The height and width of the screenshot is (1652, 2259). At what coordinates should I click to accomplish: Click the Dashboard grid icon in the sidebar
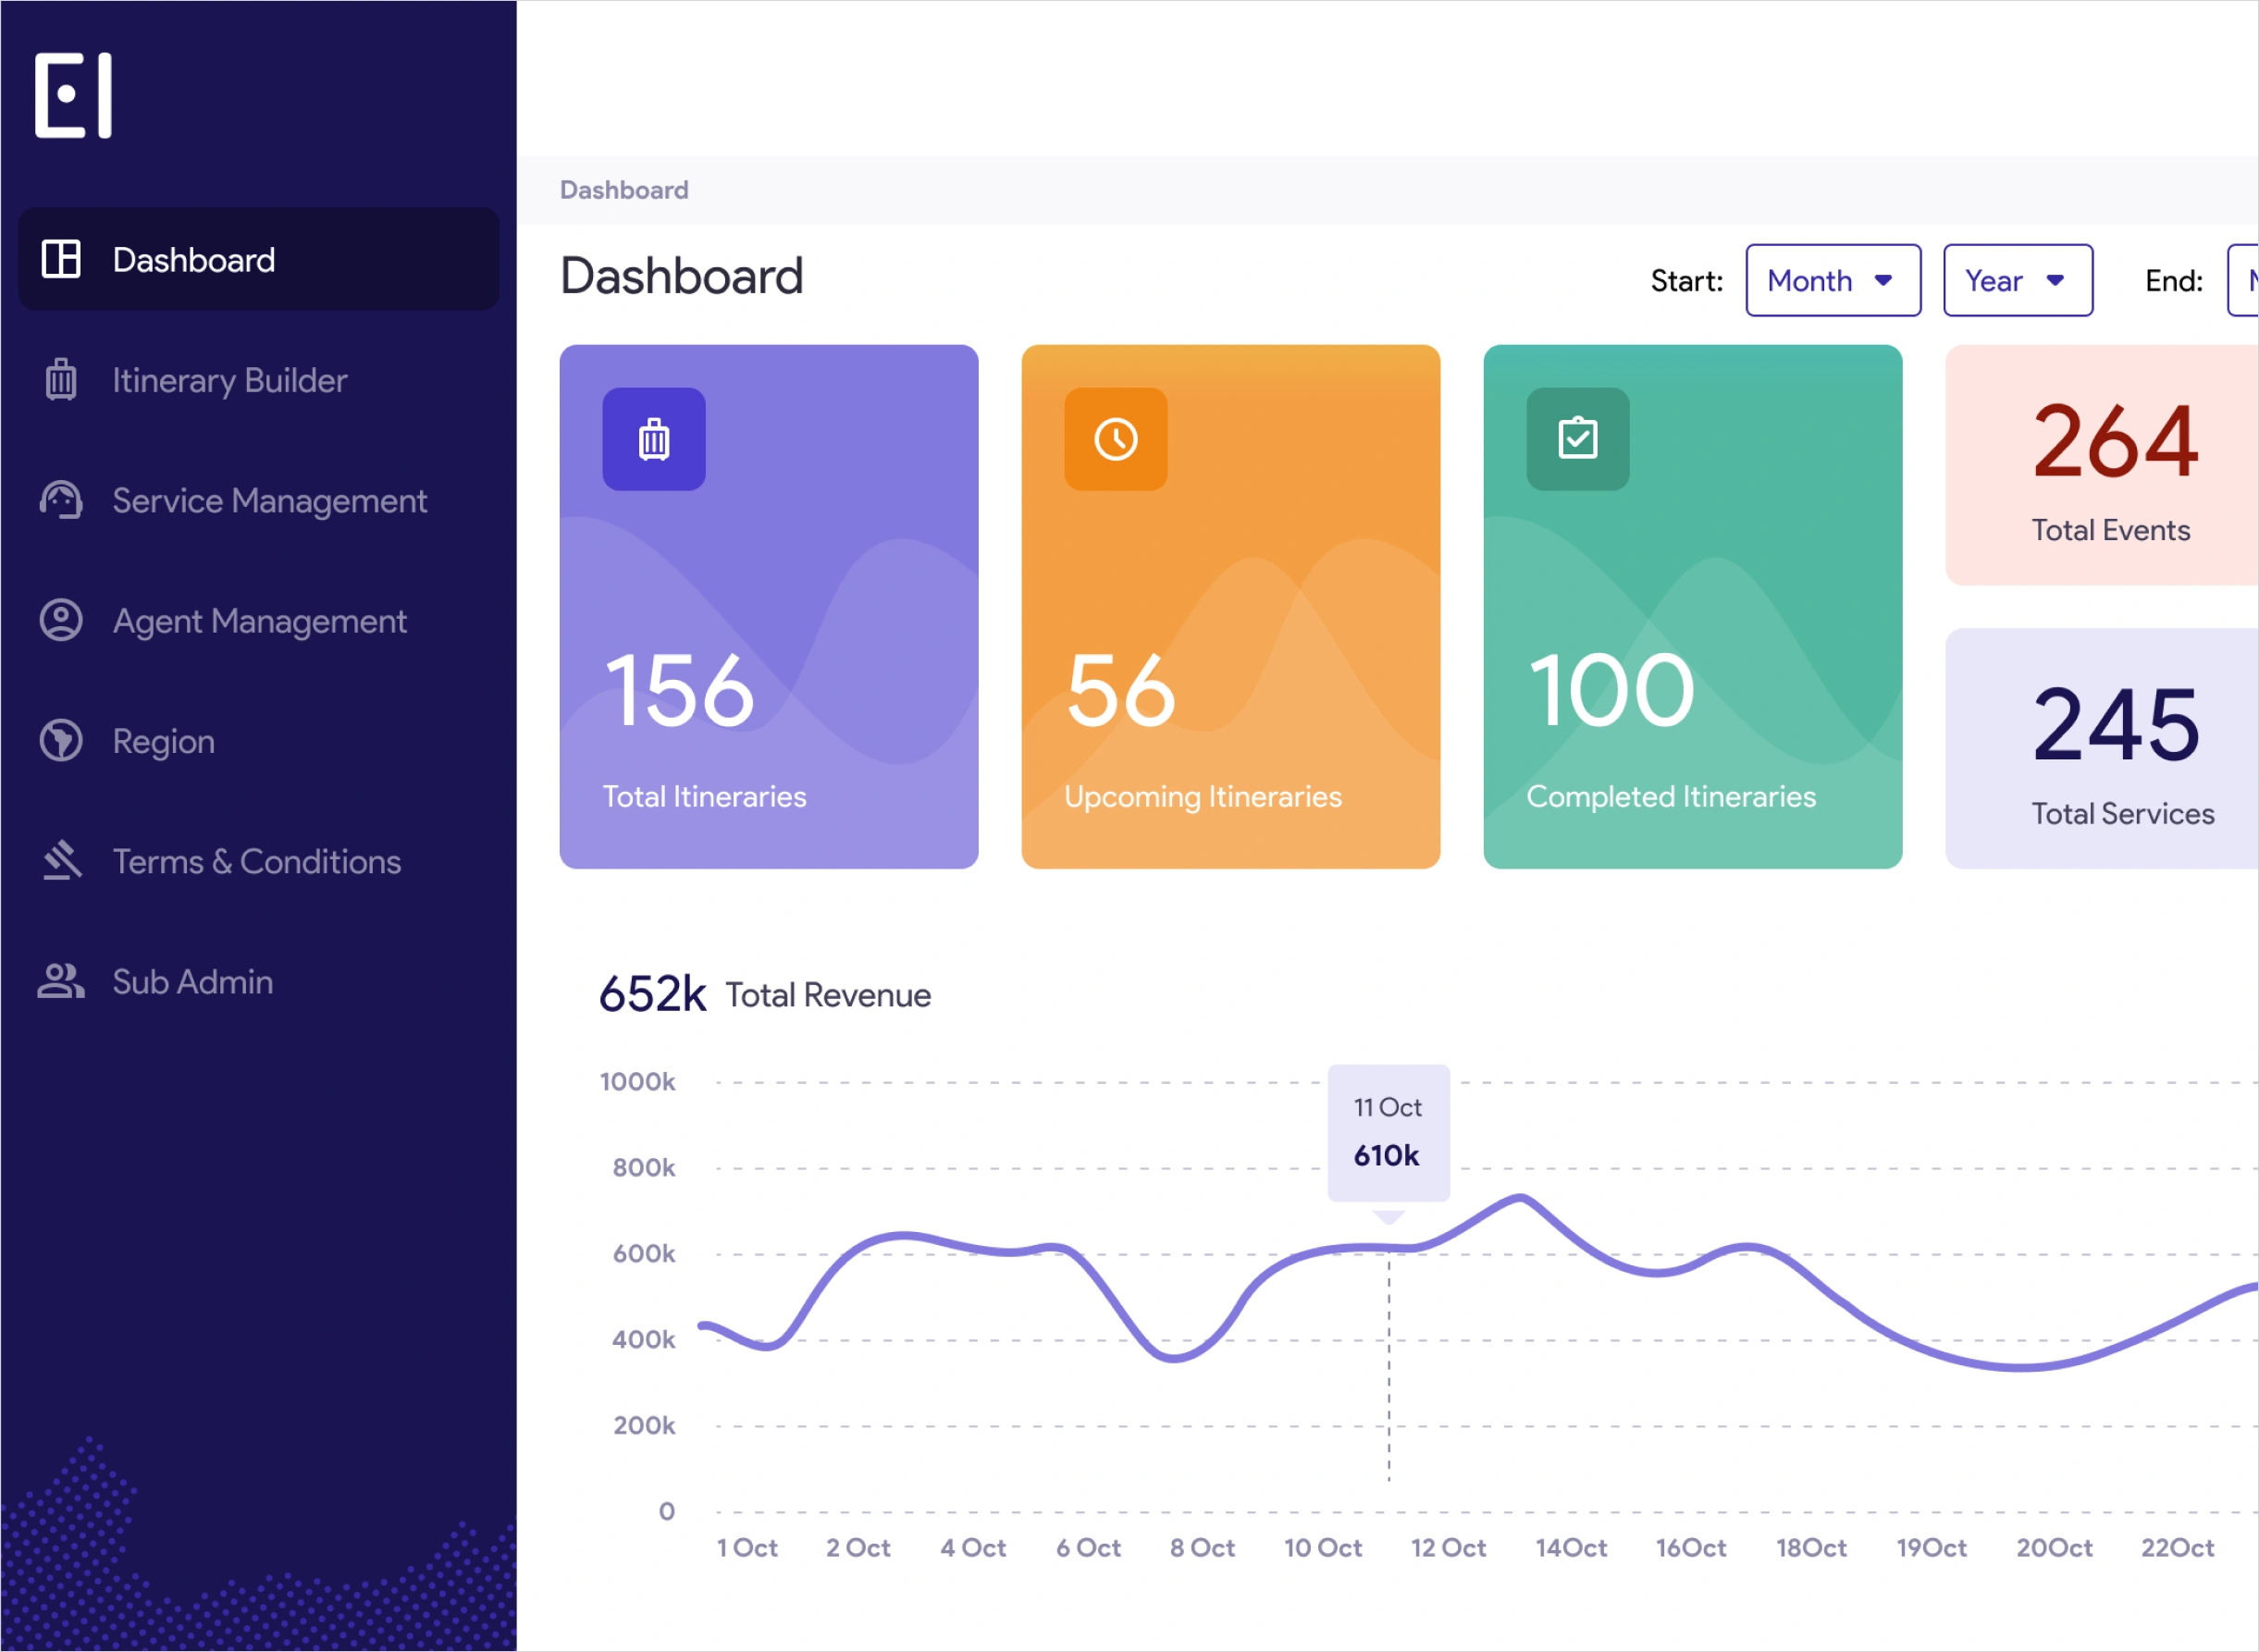[61, 259]
